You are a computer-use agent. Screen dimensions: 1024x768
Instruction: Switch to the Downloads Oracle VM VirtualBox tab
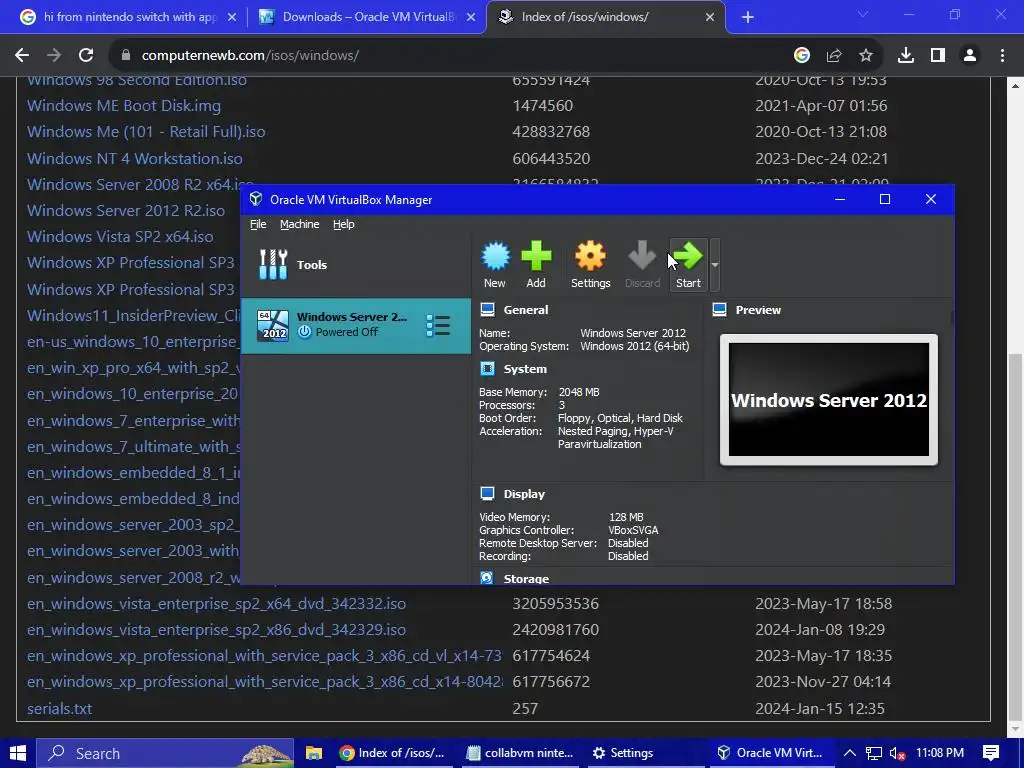tap(367, 17)
